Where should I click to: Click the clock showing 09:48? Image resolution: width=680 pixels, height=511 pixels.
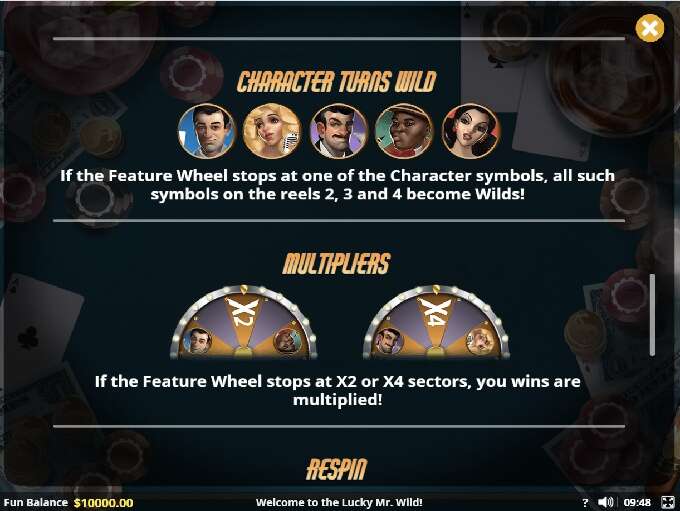click(637, 502)
